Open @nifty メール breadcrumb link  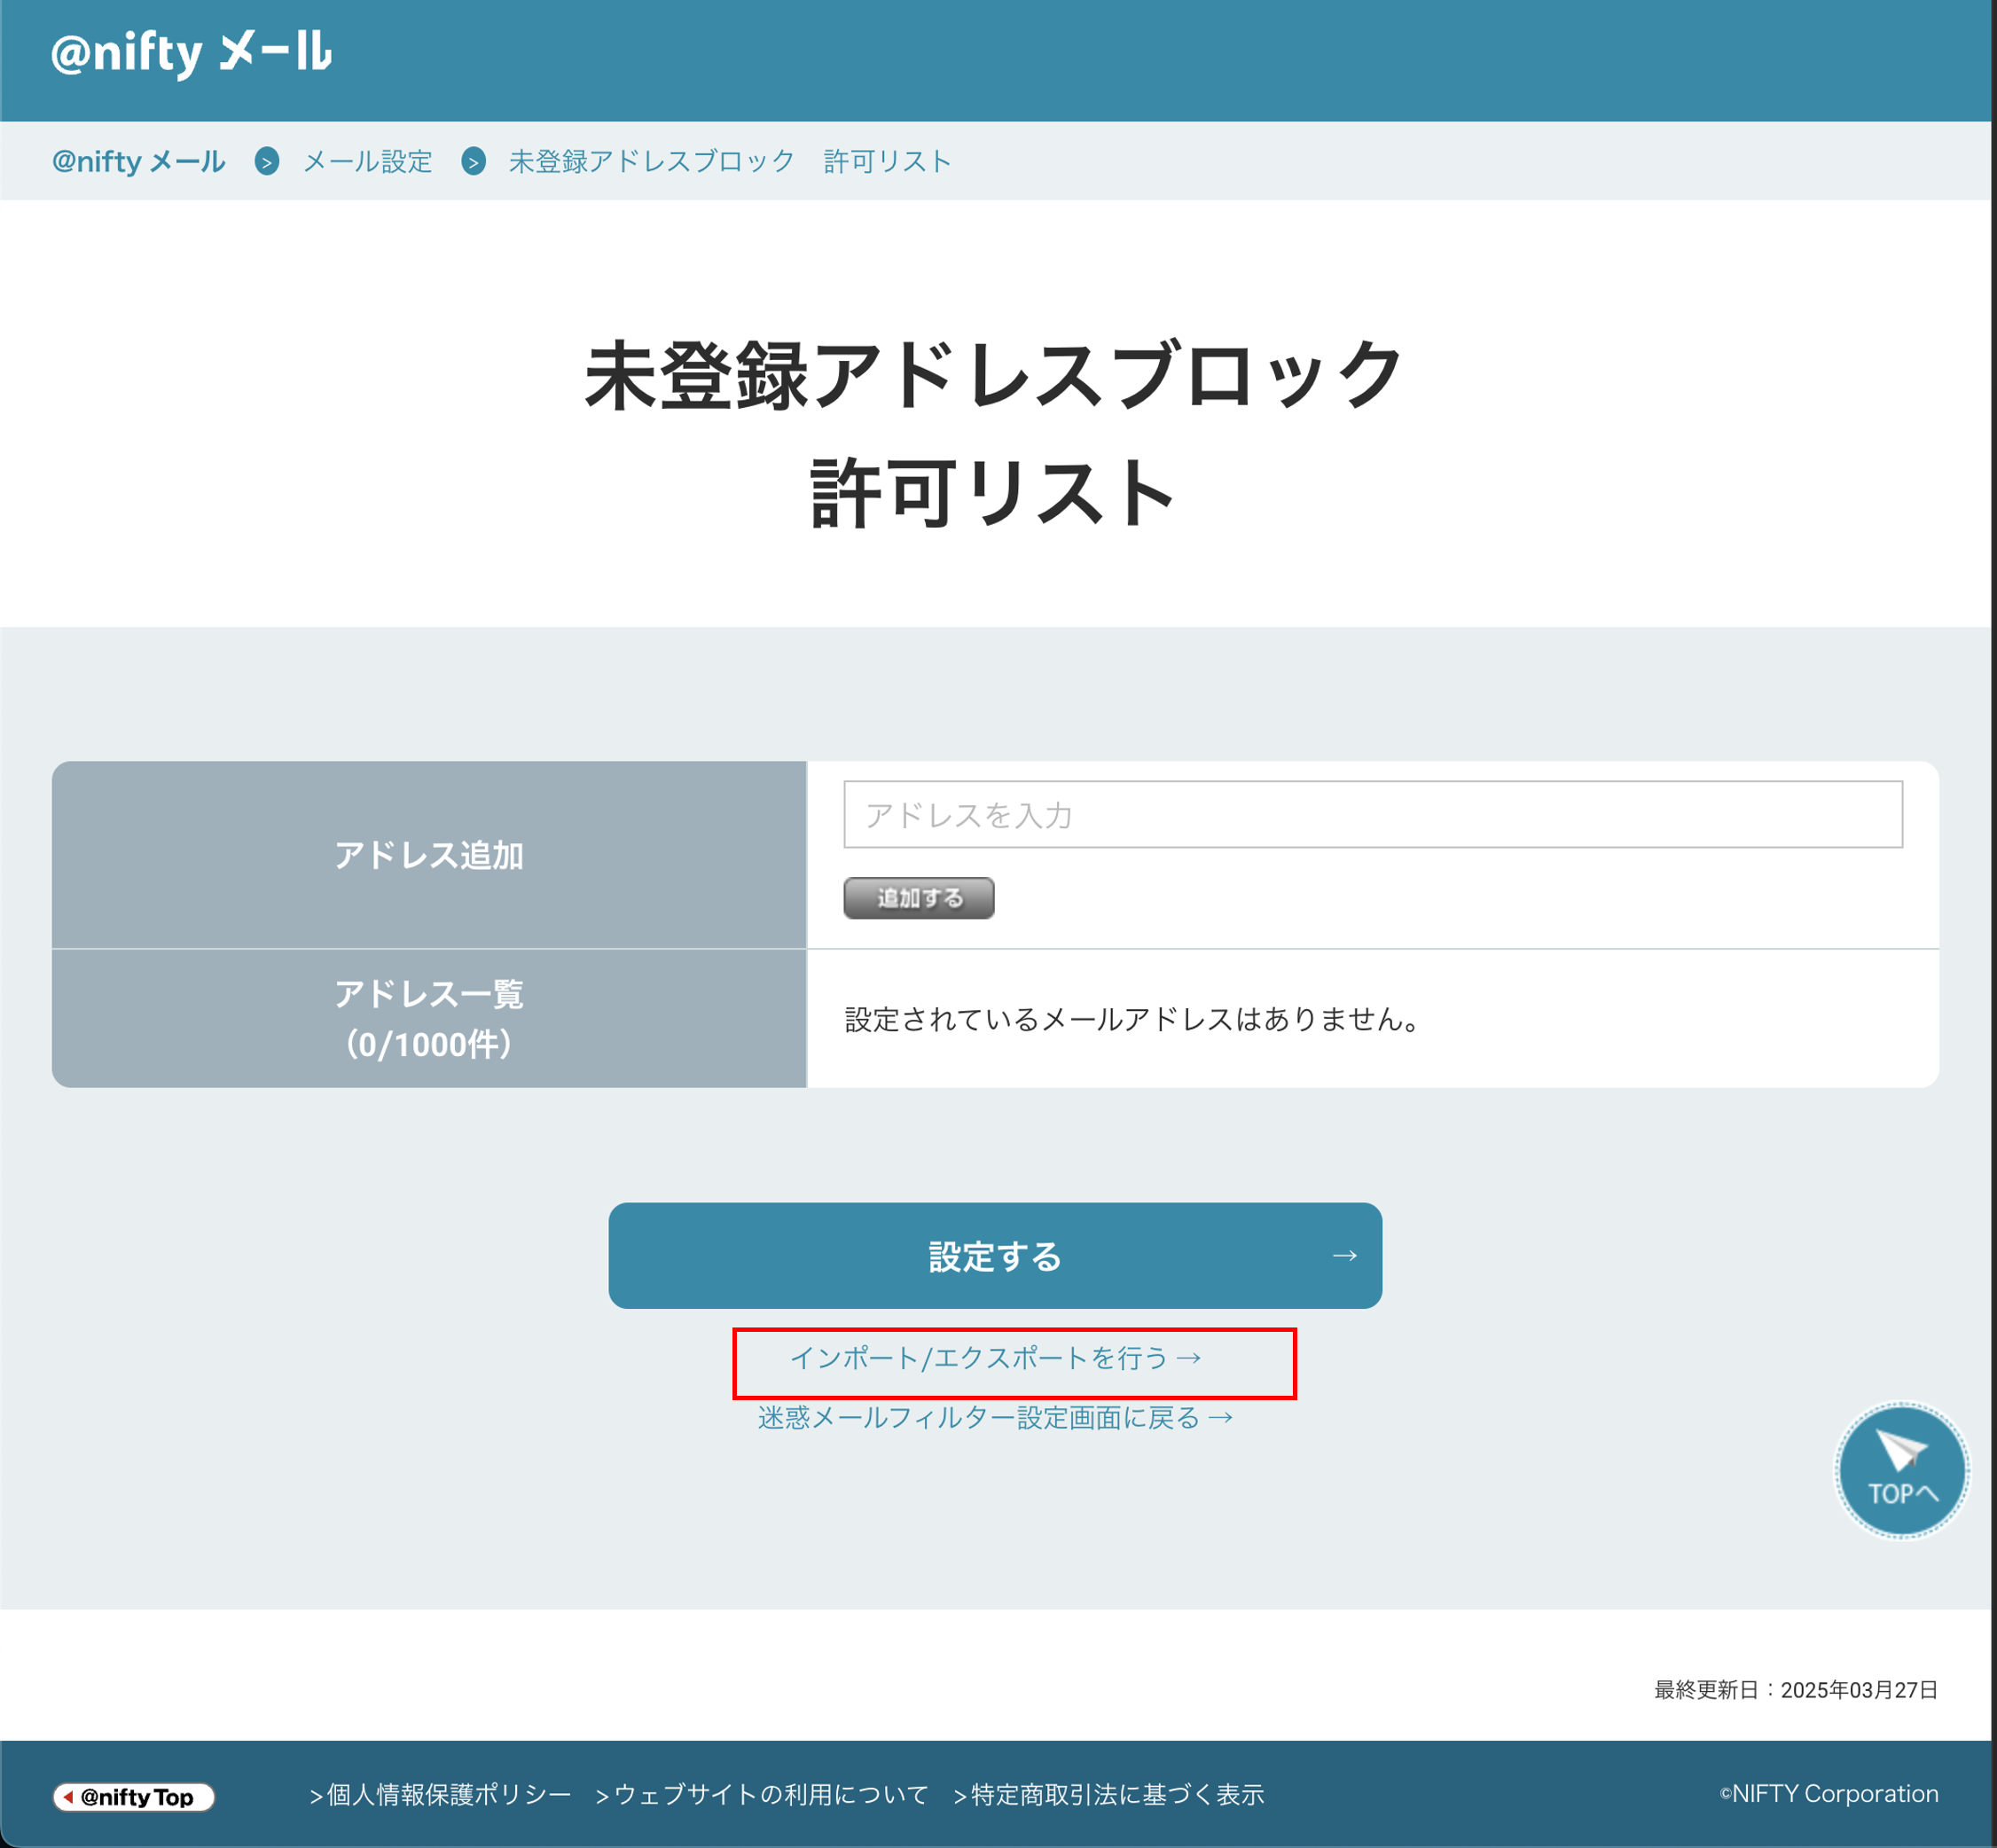click(x=139, y=161)
